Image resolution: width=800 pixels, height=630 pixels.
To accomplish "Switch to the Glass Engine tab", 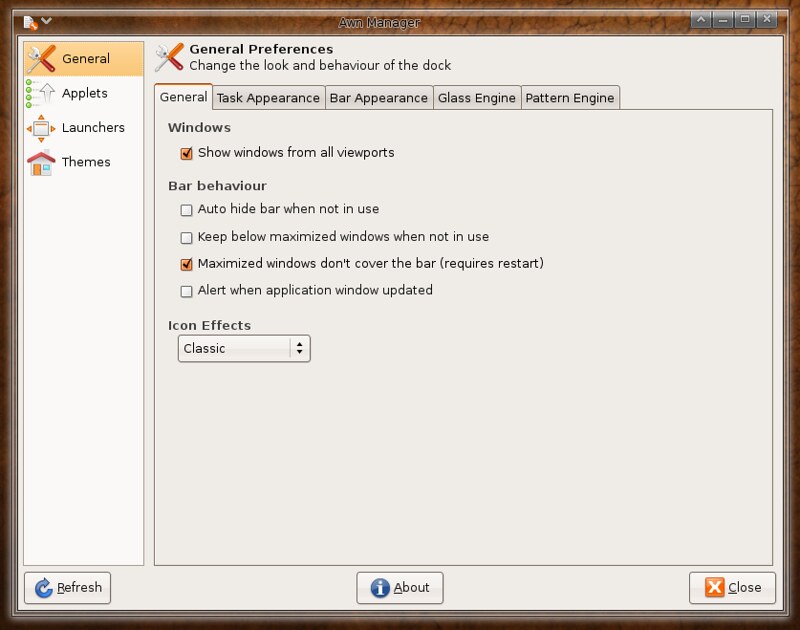I will pos(477,98).
